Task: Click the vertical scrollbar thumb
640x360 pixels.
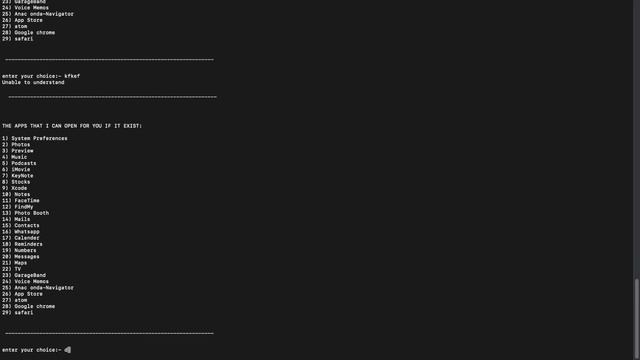Action: [x=637, y=317]
